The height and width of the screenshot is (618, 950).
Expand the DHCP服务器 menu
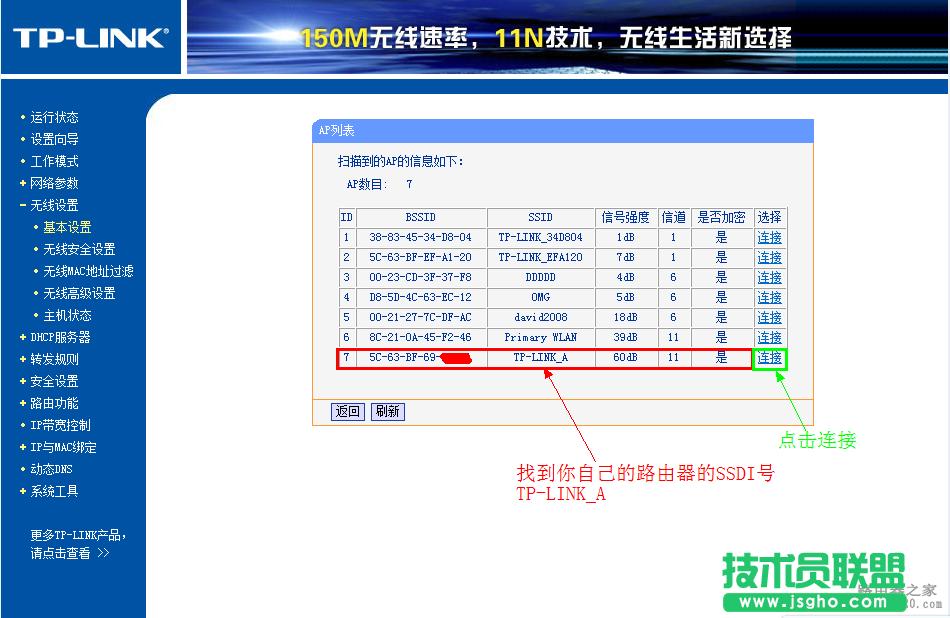[x=59, y=337]
